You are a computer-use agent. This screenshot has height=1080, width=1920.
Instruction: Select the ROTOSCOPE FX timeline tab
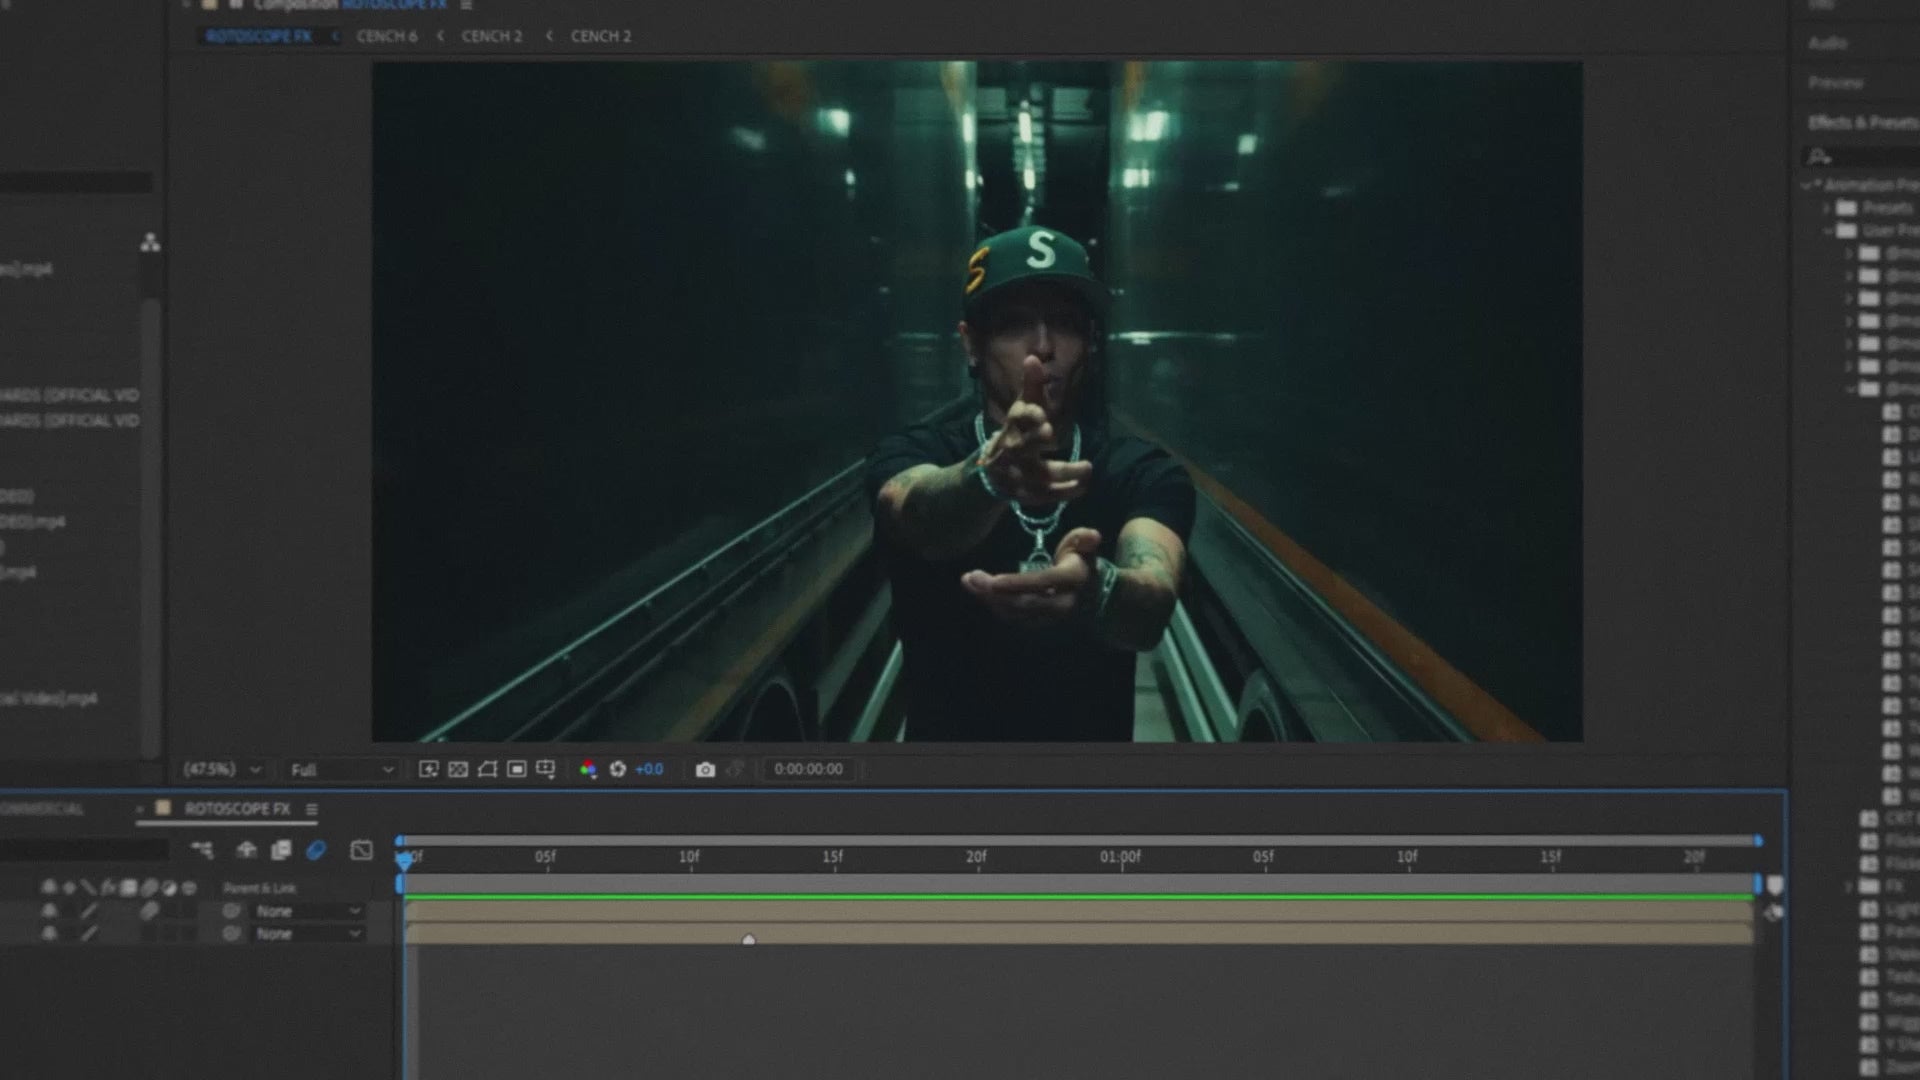tap(237, 808)
